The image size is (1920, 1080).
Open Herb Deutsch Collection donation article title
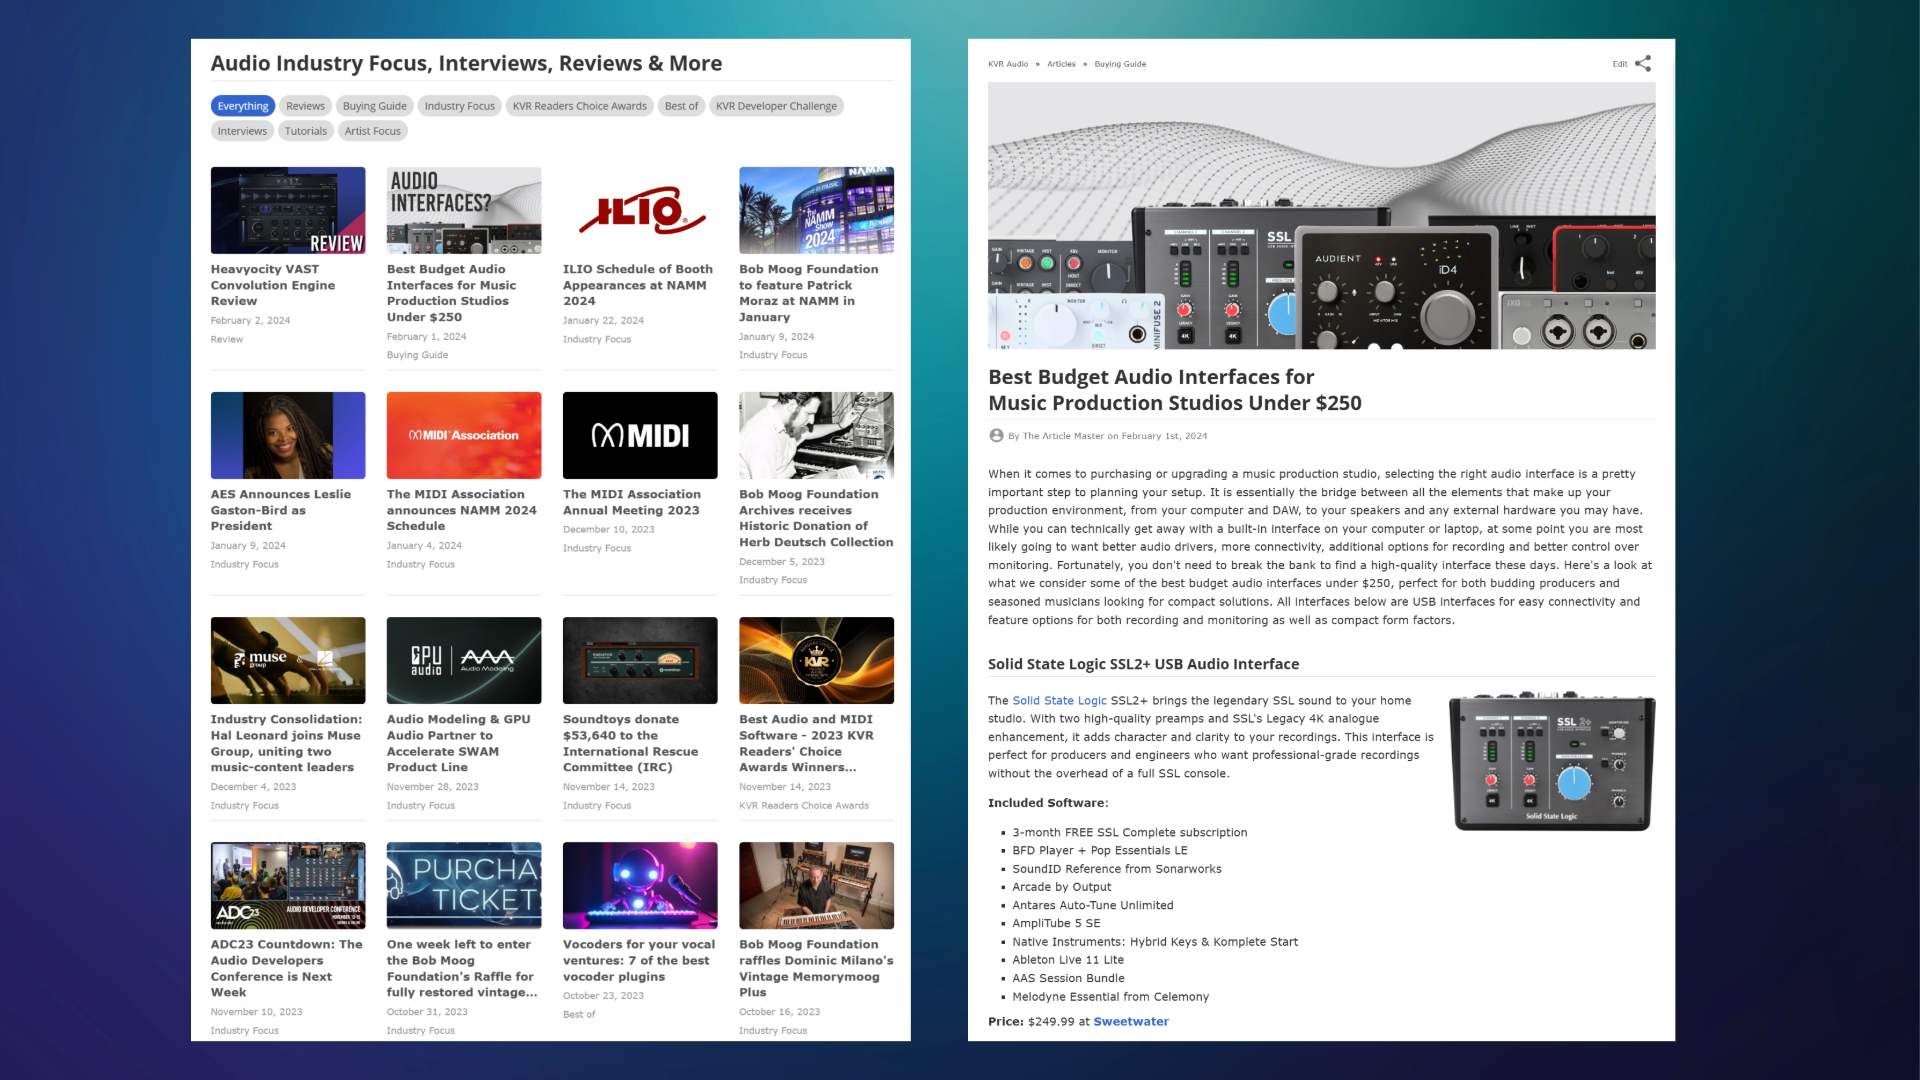pyautogui.click(x=816, y=518)
